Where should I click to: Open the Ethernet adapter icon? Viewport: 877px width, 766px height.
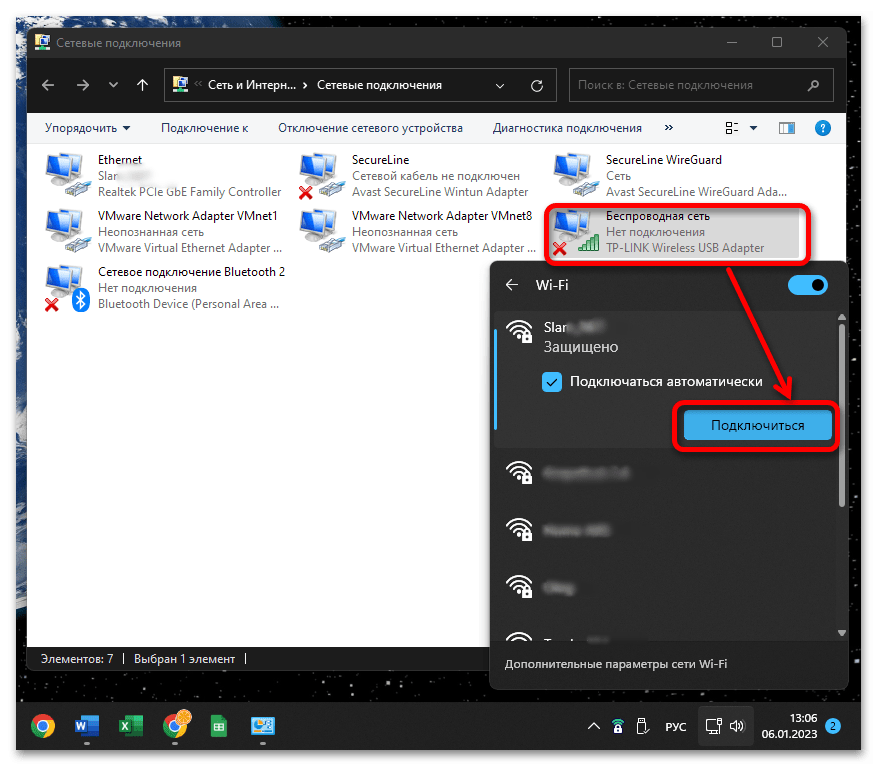pos(68,176)
